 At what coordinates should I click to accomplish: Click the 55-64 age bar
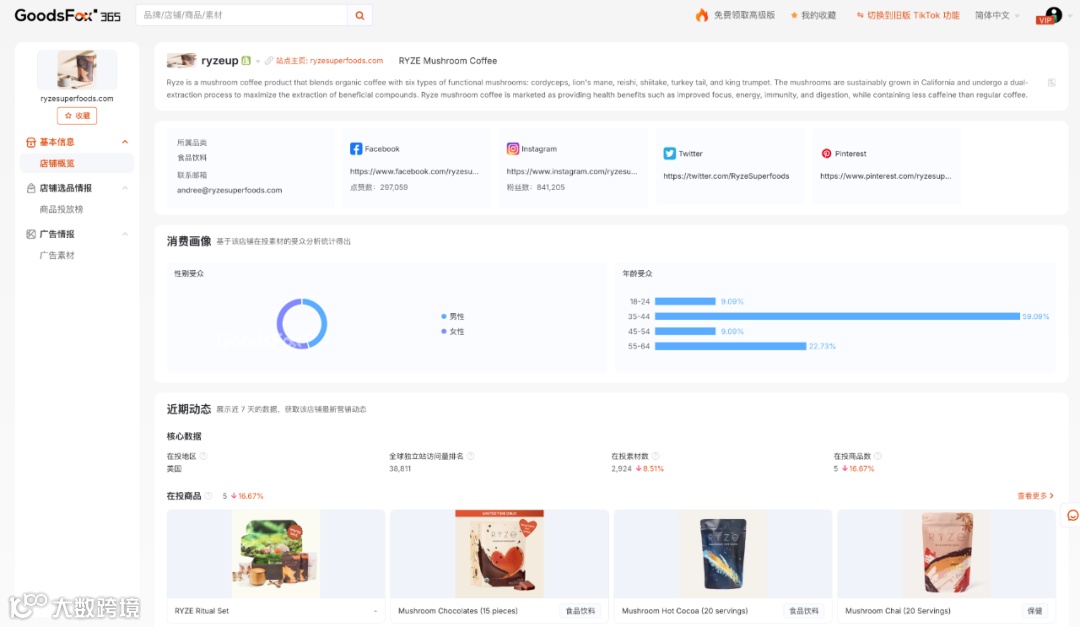click(730, 346)
